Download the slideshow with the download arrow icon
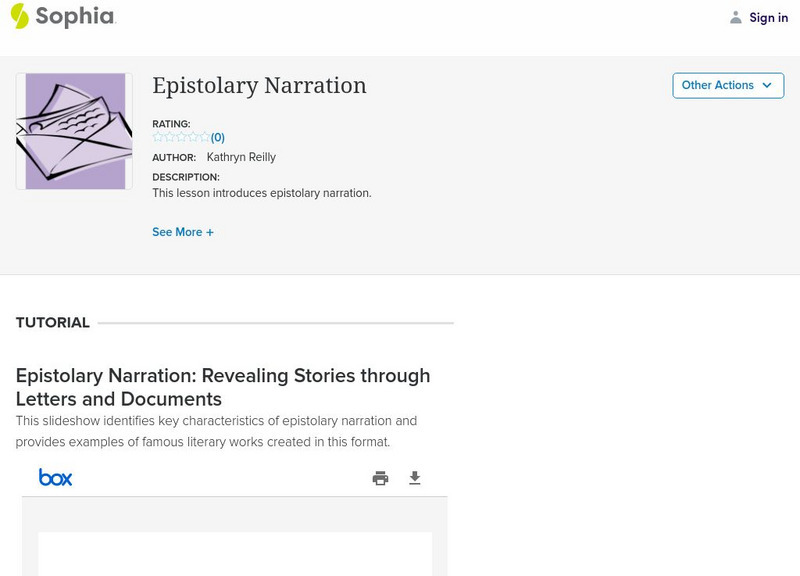 (x=415, y=478)
